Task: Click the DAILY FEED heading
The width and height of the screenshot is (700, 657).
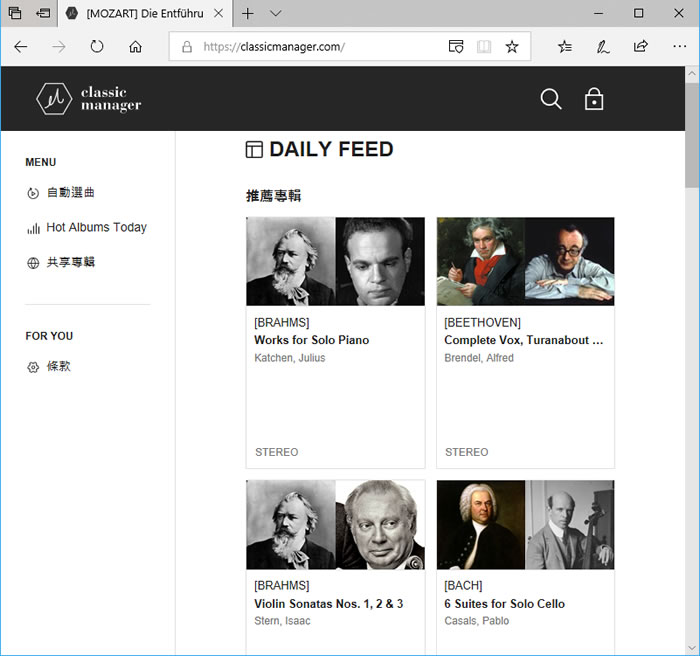Action: [331, 150]
